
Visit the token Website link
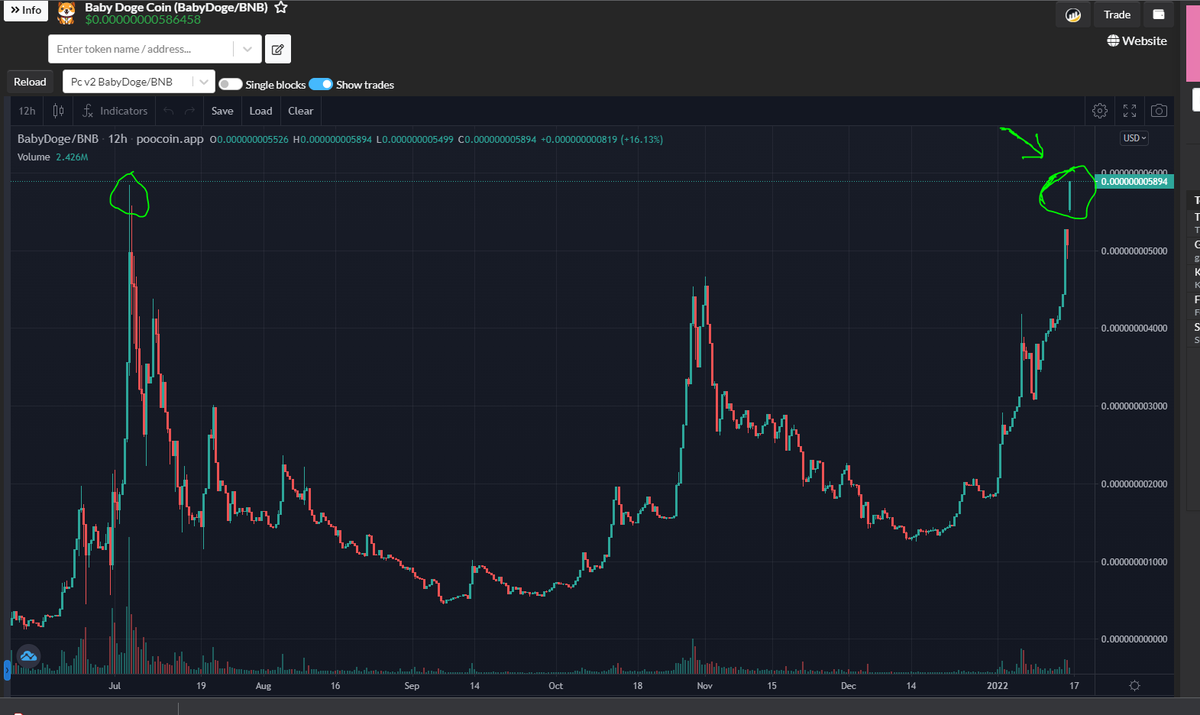click(1137, 41)
